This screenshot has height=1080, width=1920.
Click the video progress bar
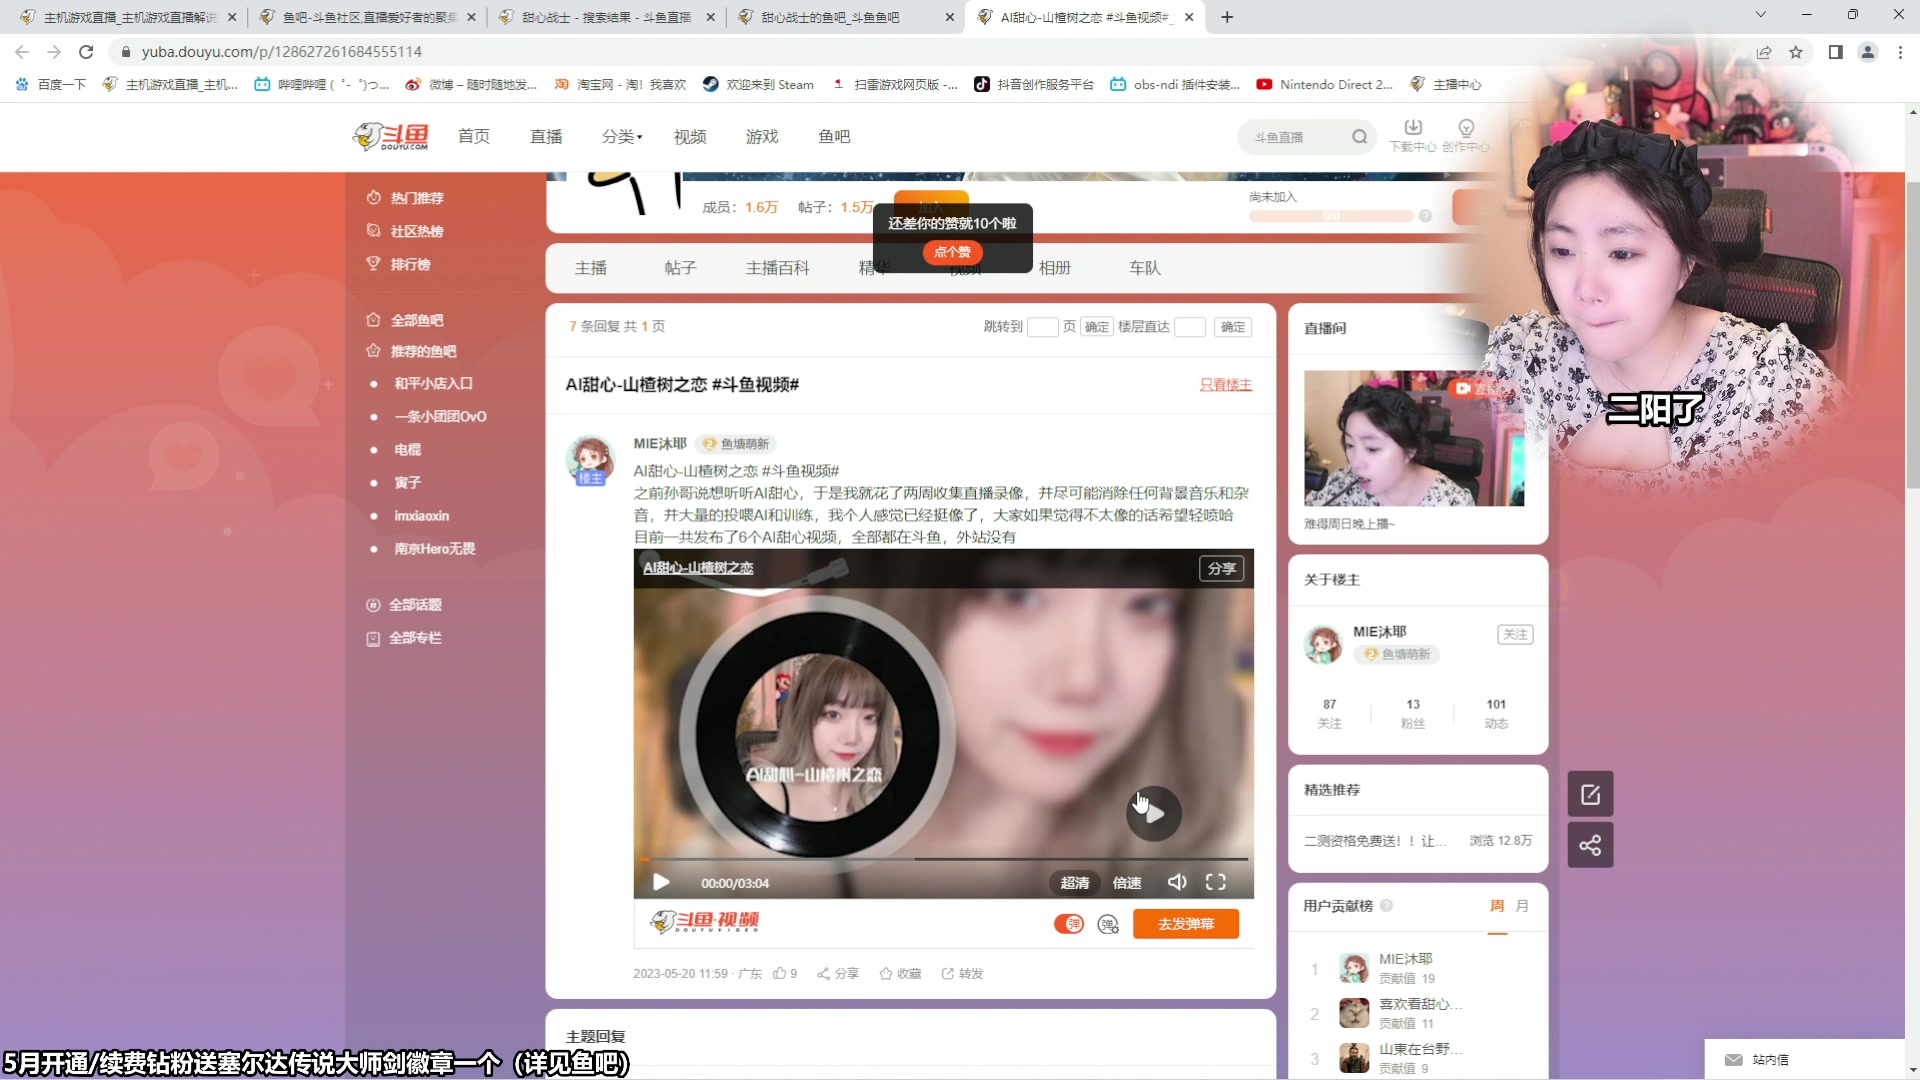click(943, 859)
